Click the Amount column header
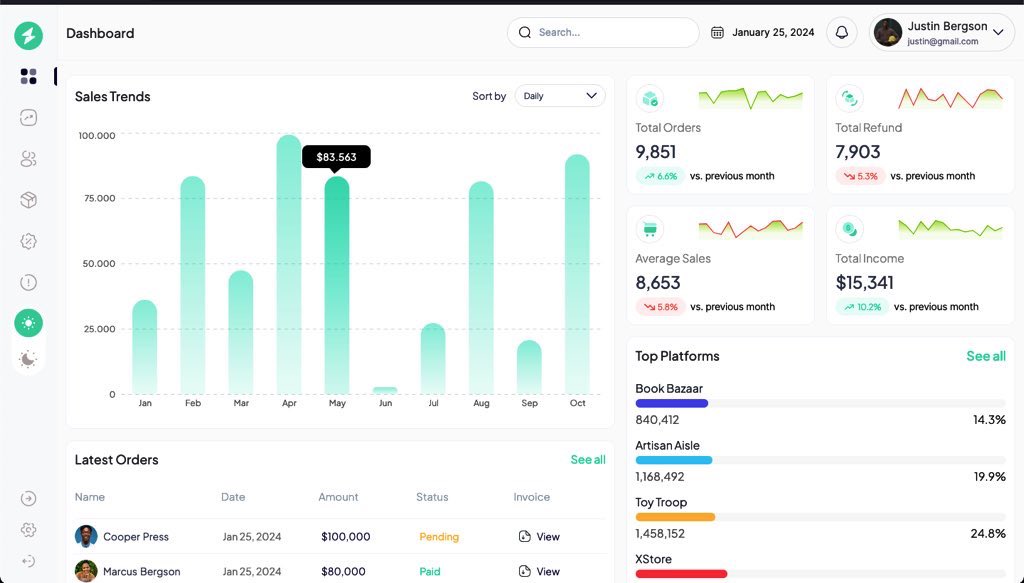 click(x=338, y=497)
